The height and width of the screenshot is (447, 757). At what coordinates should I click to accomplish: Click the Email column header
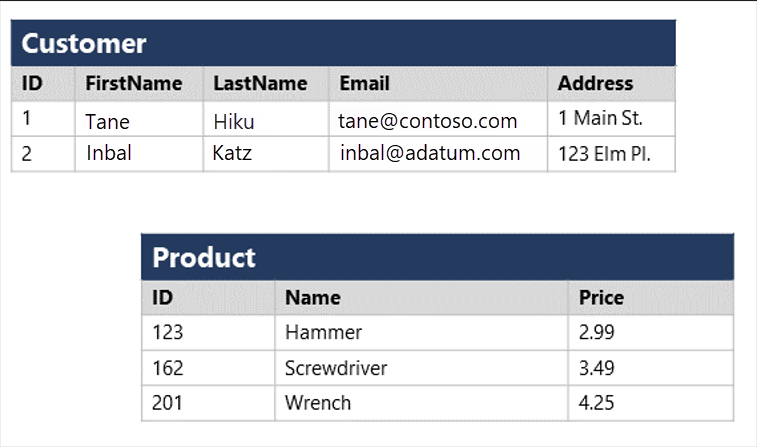tap(365, 84)
